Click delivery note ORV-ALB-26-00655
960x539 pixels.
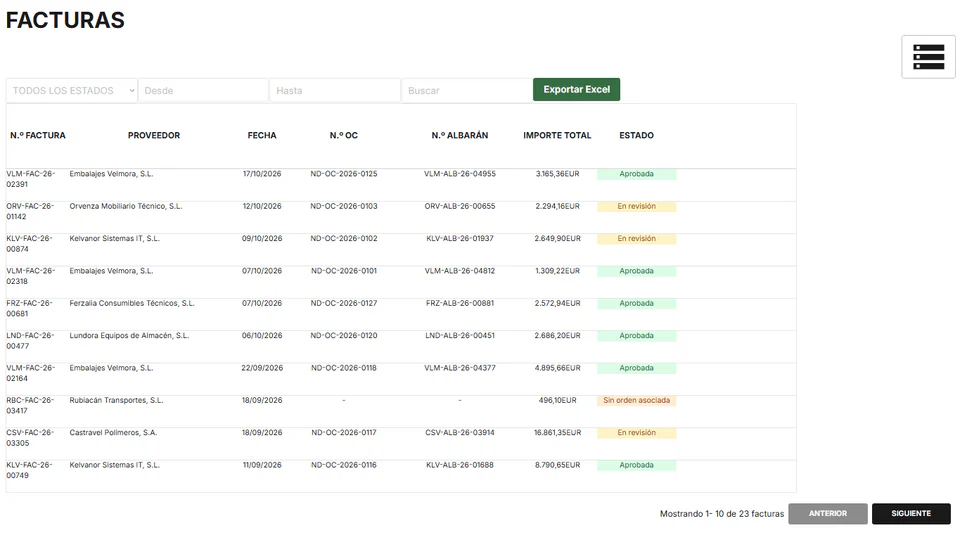coord(460,206)
